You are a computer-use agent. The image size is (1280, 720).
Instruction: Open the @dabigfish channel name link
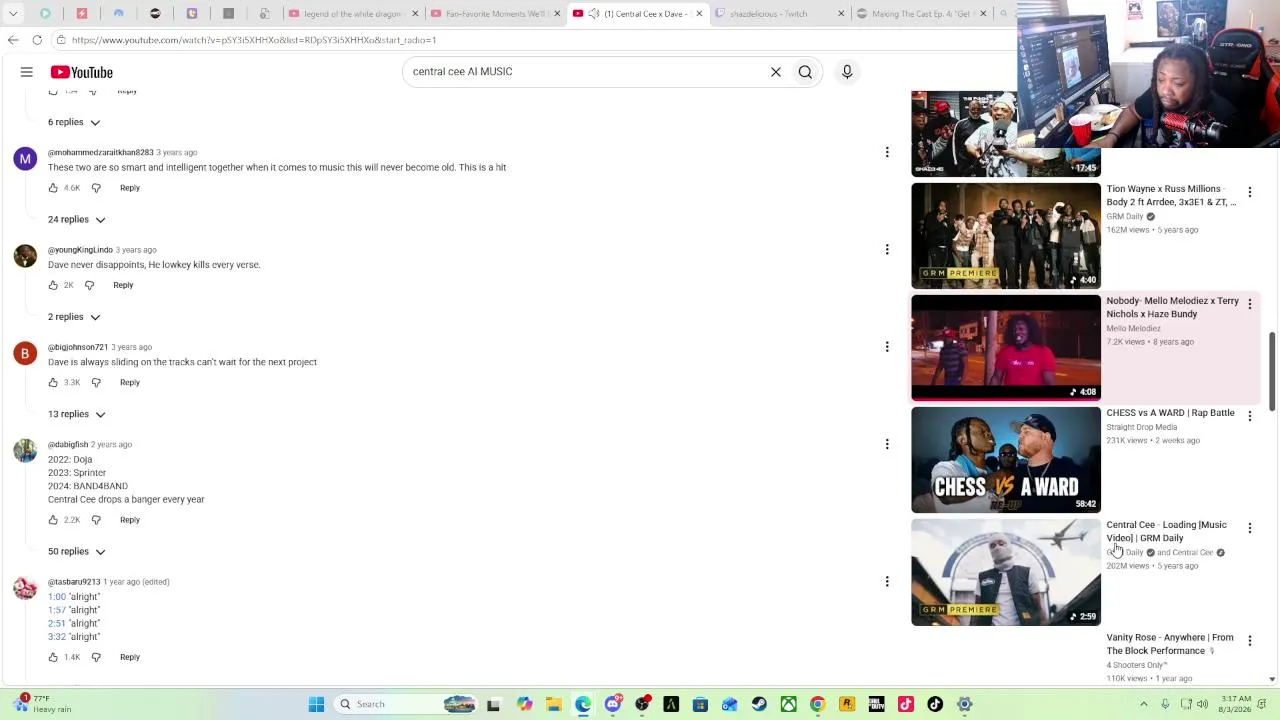point(68,444)
